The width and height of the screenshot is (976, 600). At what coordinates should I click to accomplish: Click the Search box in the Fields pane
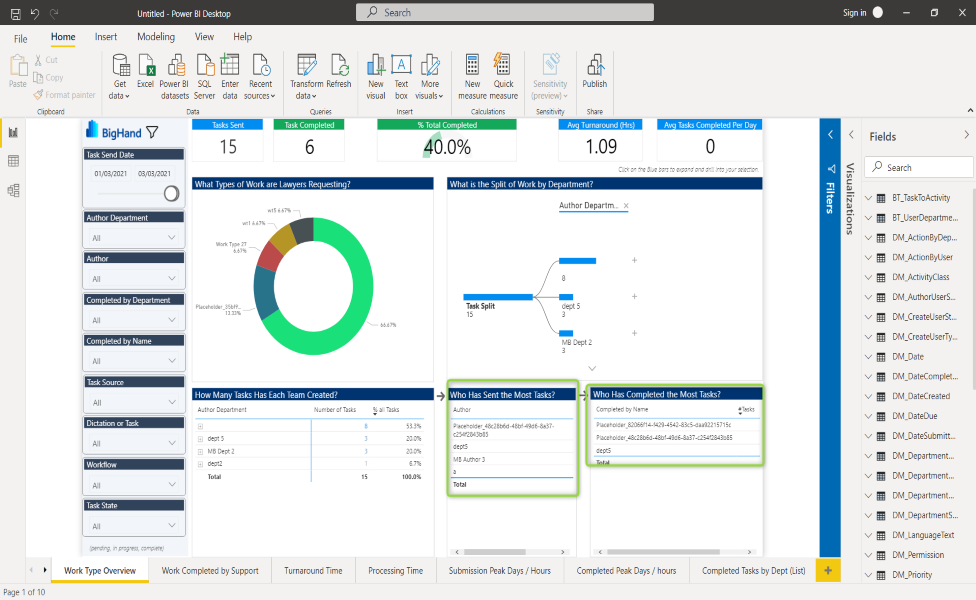tap(919, 167)
